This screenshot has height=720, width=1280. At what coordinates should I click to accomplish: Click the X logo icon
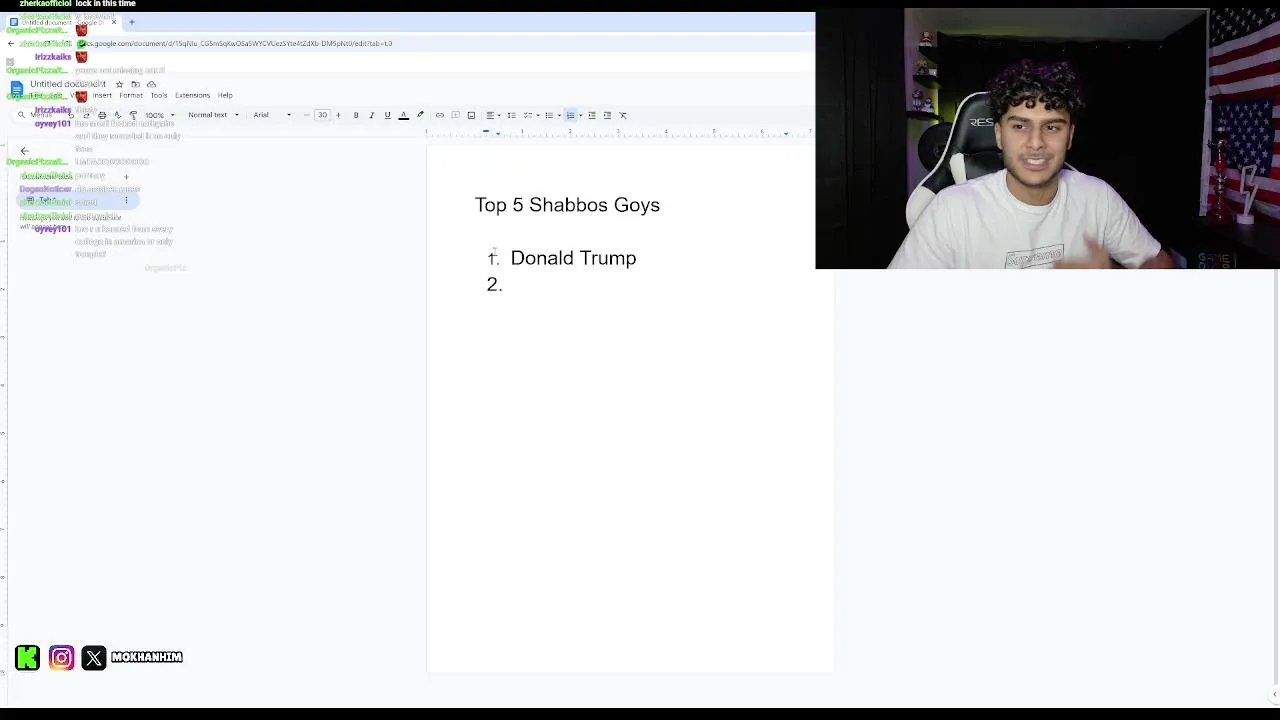click(x=94, y=657)
